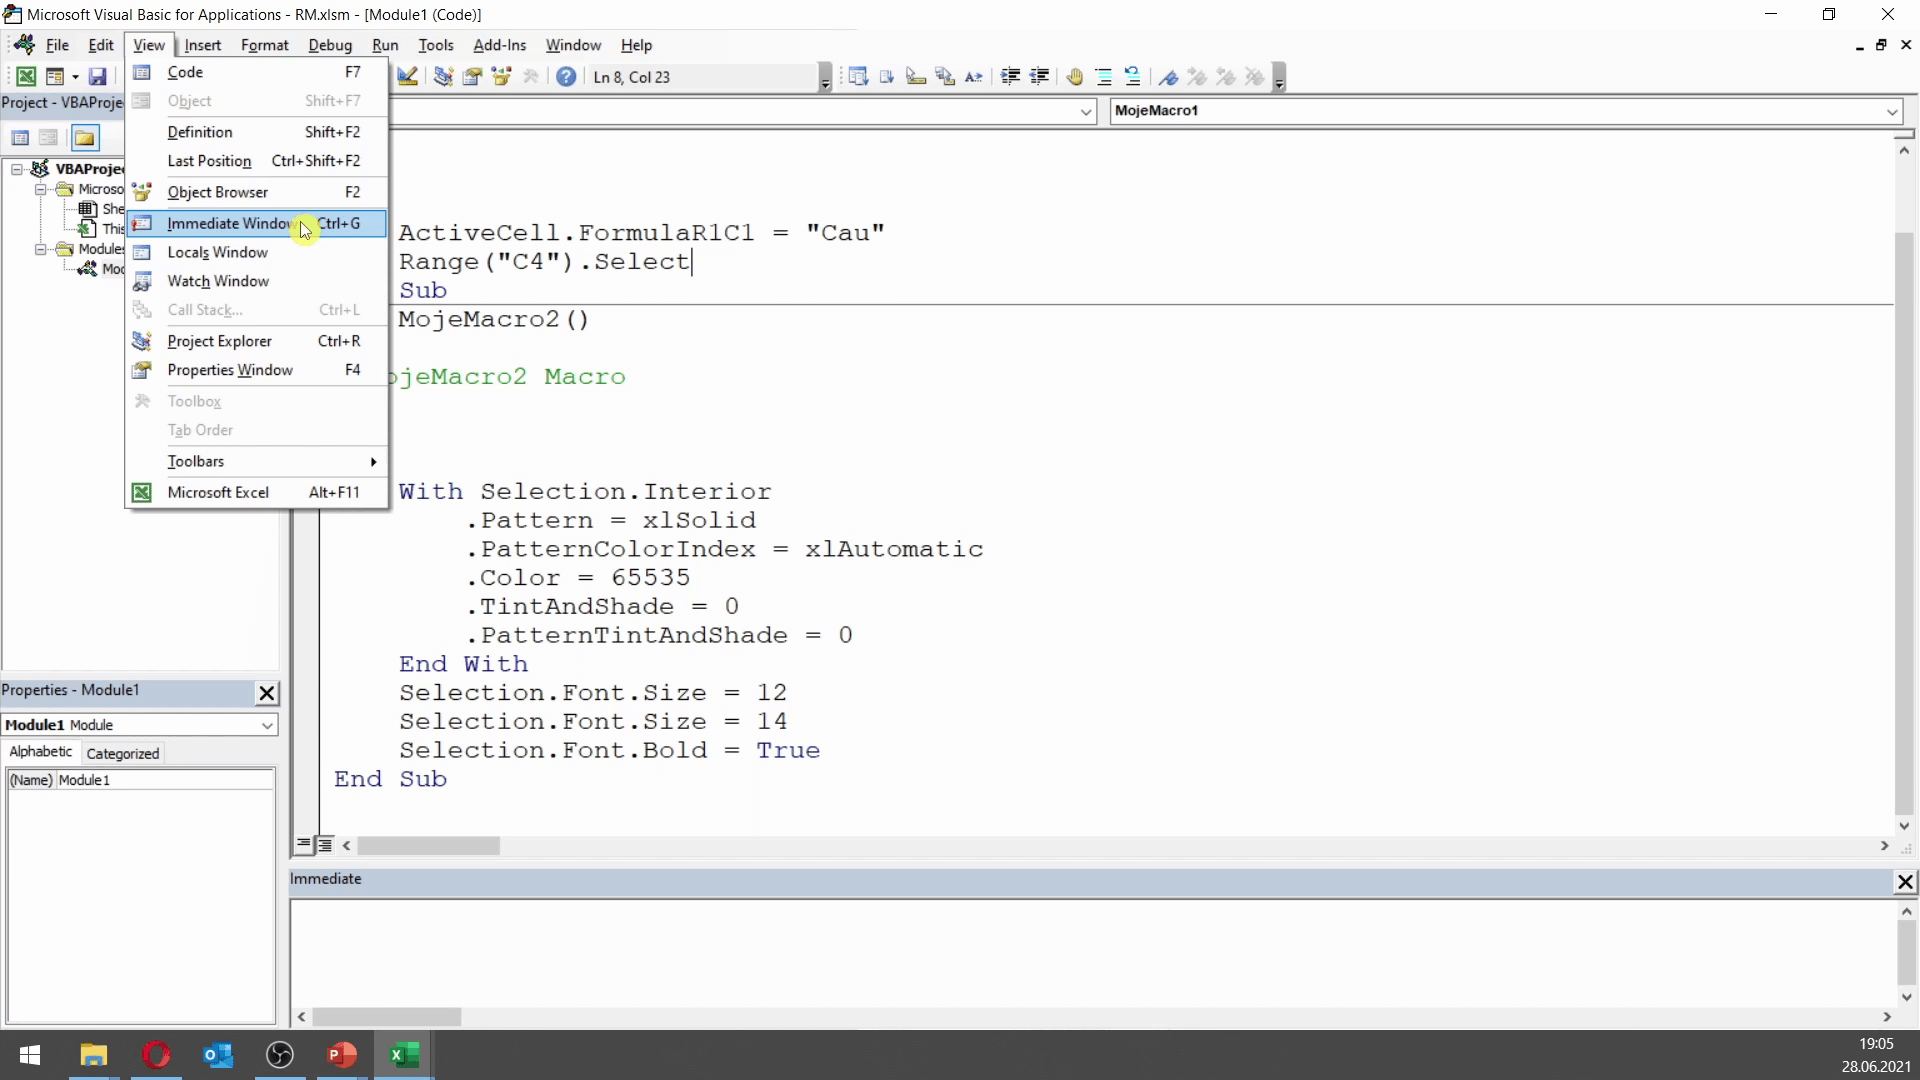Save RM.xlsm with the floppy disk icon

[97, 77]
